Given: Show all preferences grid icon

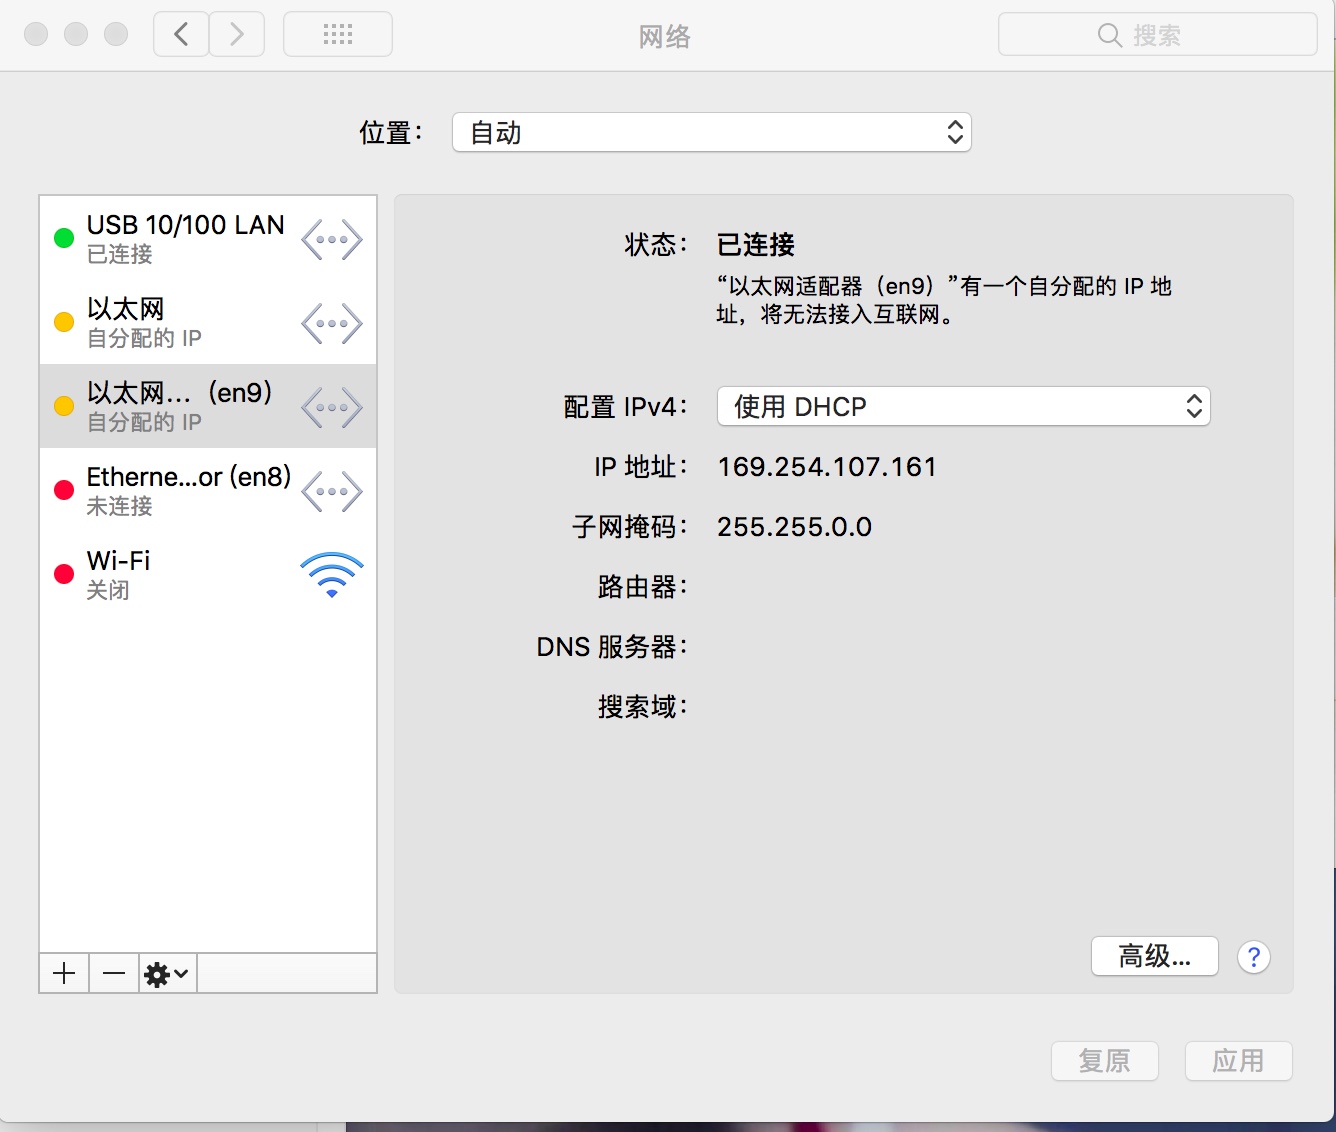Looking at the screenshot, I should point(338,35).
